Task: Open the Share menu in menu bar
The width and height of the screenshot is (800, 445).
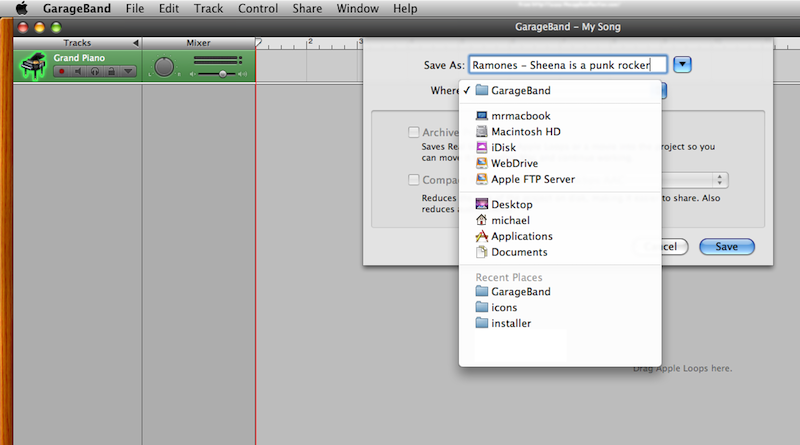Action: pos(307,8)
